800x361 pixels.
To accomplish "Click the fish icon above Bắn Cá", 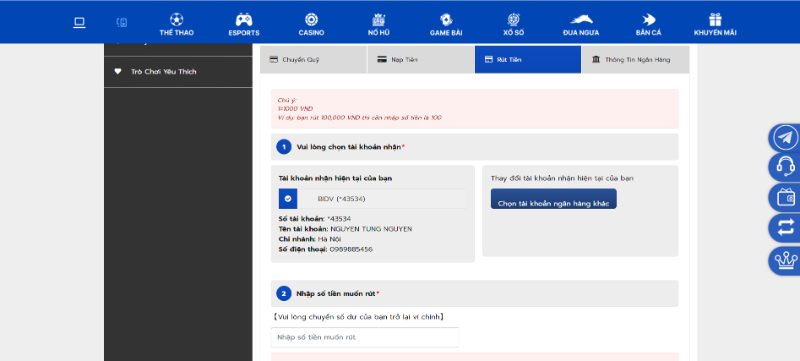I will point(648,19).
